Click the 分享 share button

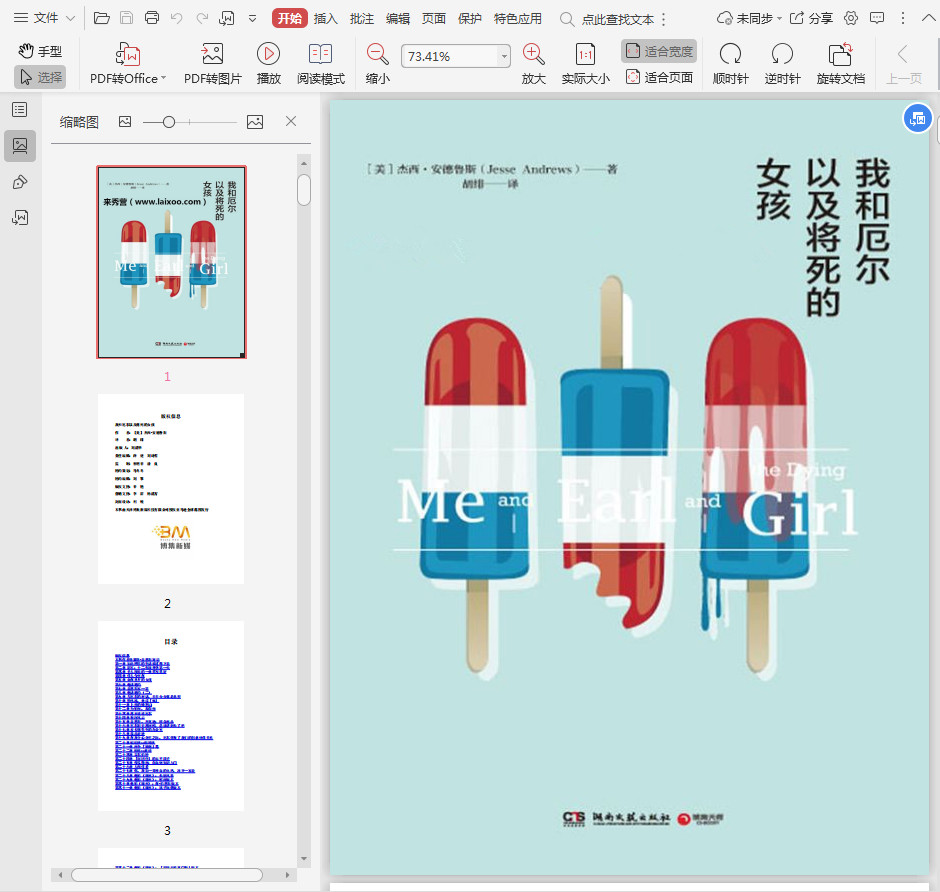pyautogui.click(x=811, y=19)
